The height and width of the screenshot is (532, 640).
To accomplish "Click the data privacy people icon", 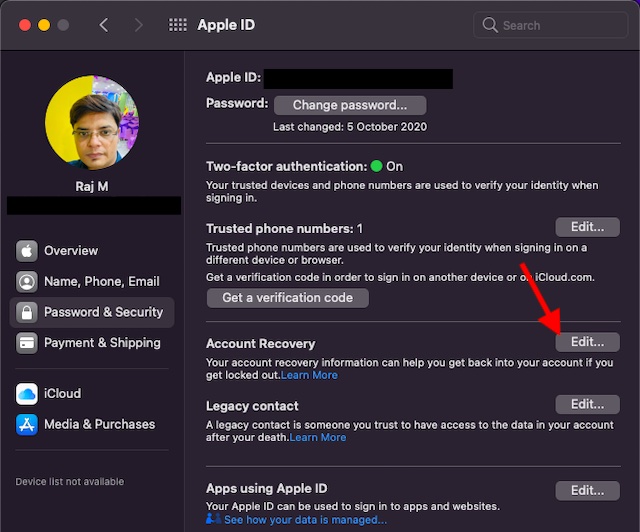I will click(213, 519).
